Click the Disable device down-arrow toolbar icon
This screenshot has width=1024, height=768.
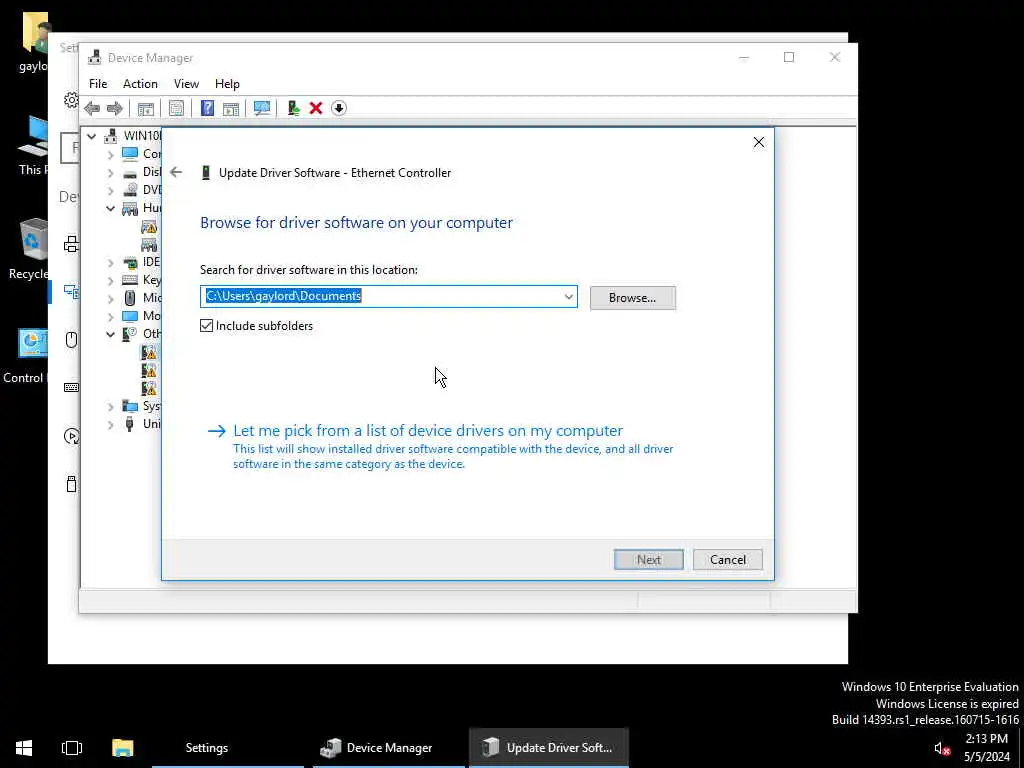338,108
